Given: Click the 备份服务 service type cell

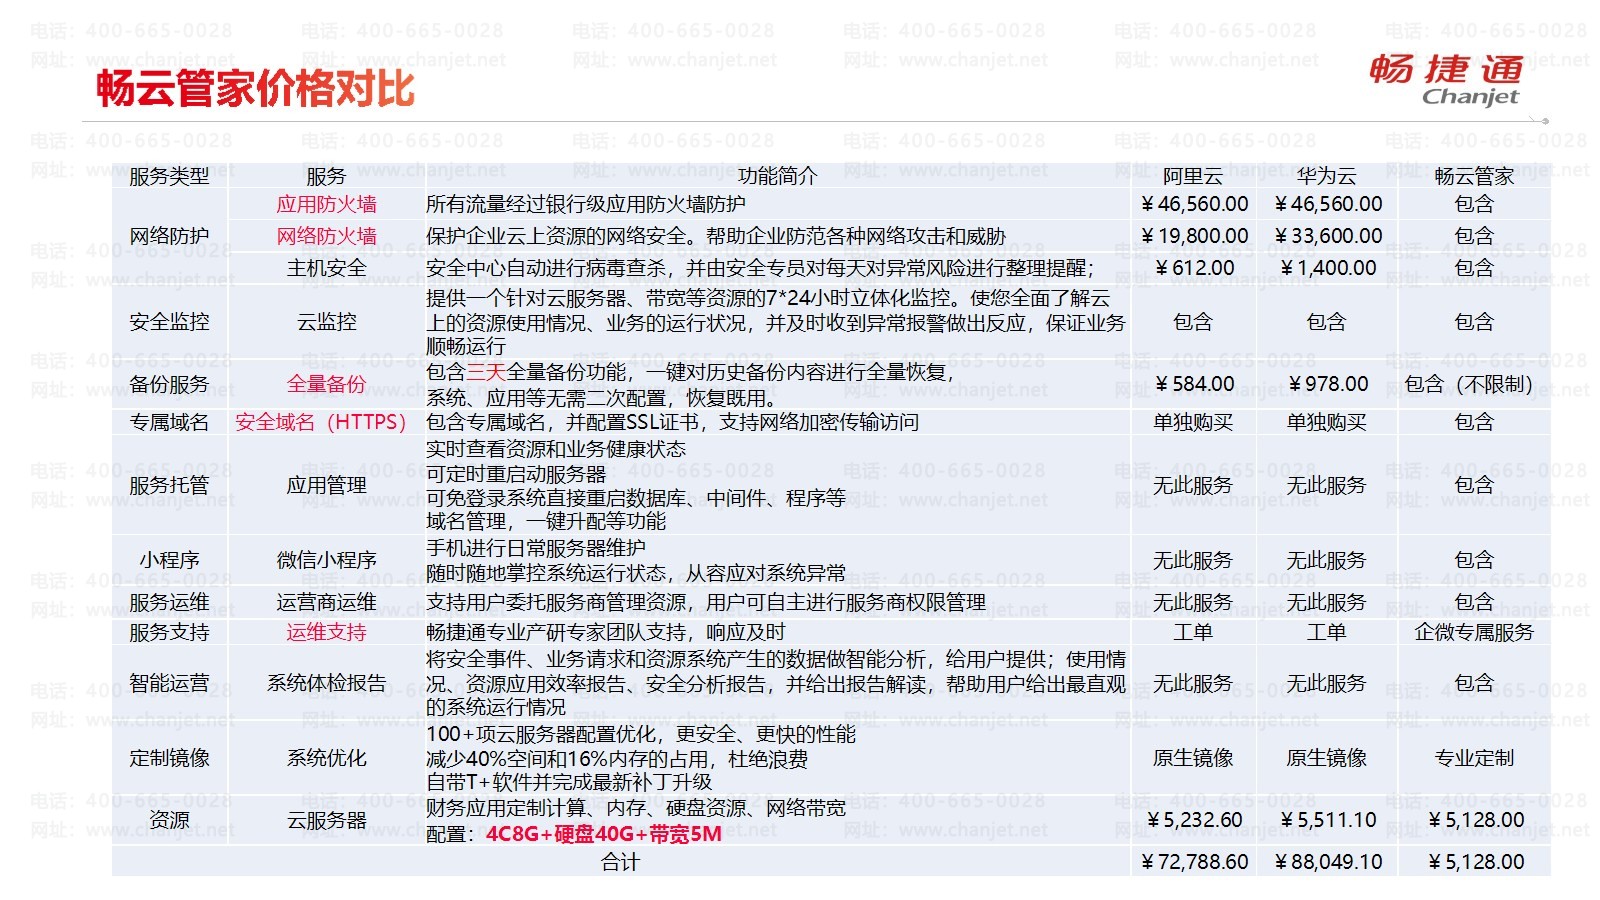Looking at the screenshot, I should tap(169, 385).
